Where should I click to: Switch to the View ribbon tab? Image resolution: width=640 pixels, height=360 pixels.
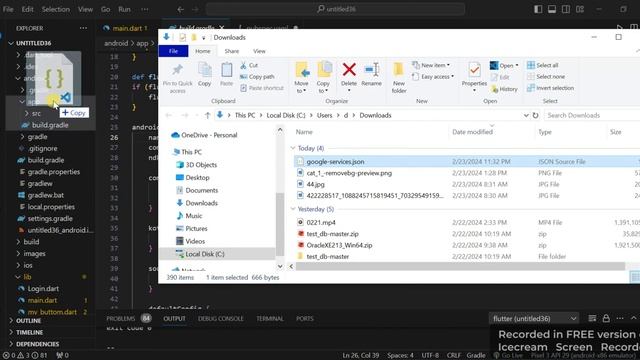click(259, 51)
